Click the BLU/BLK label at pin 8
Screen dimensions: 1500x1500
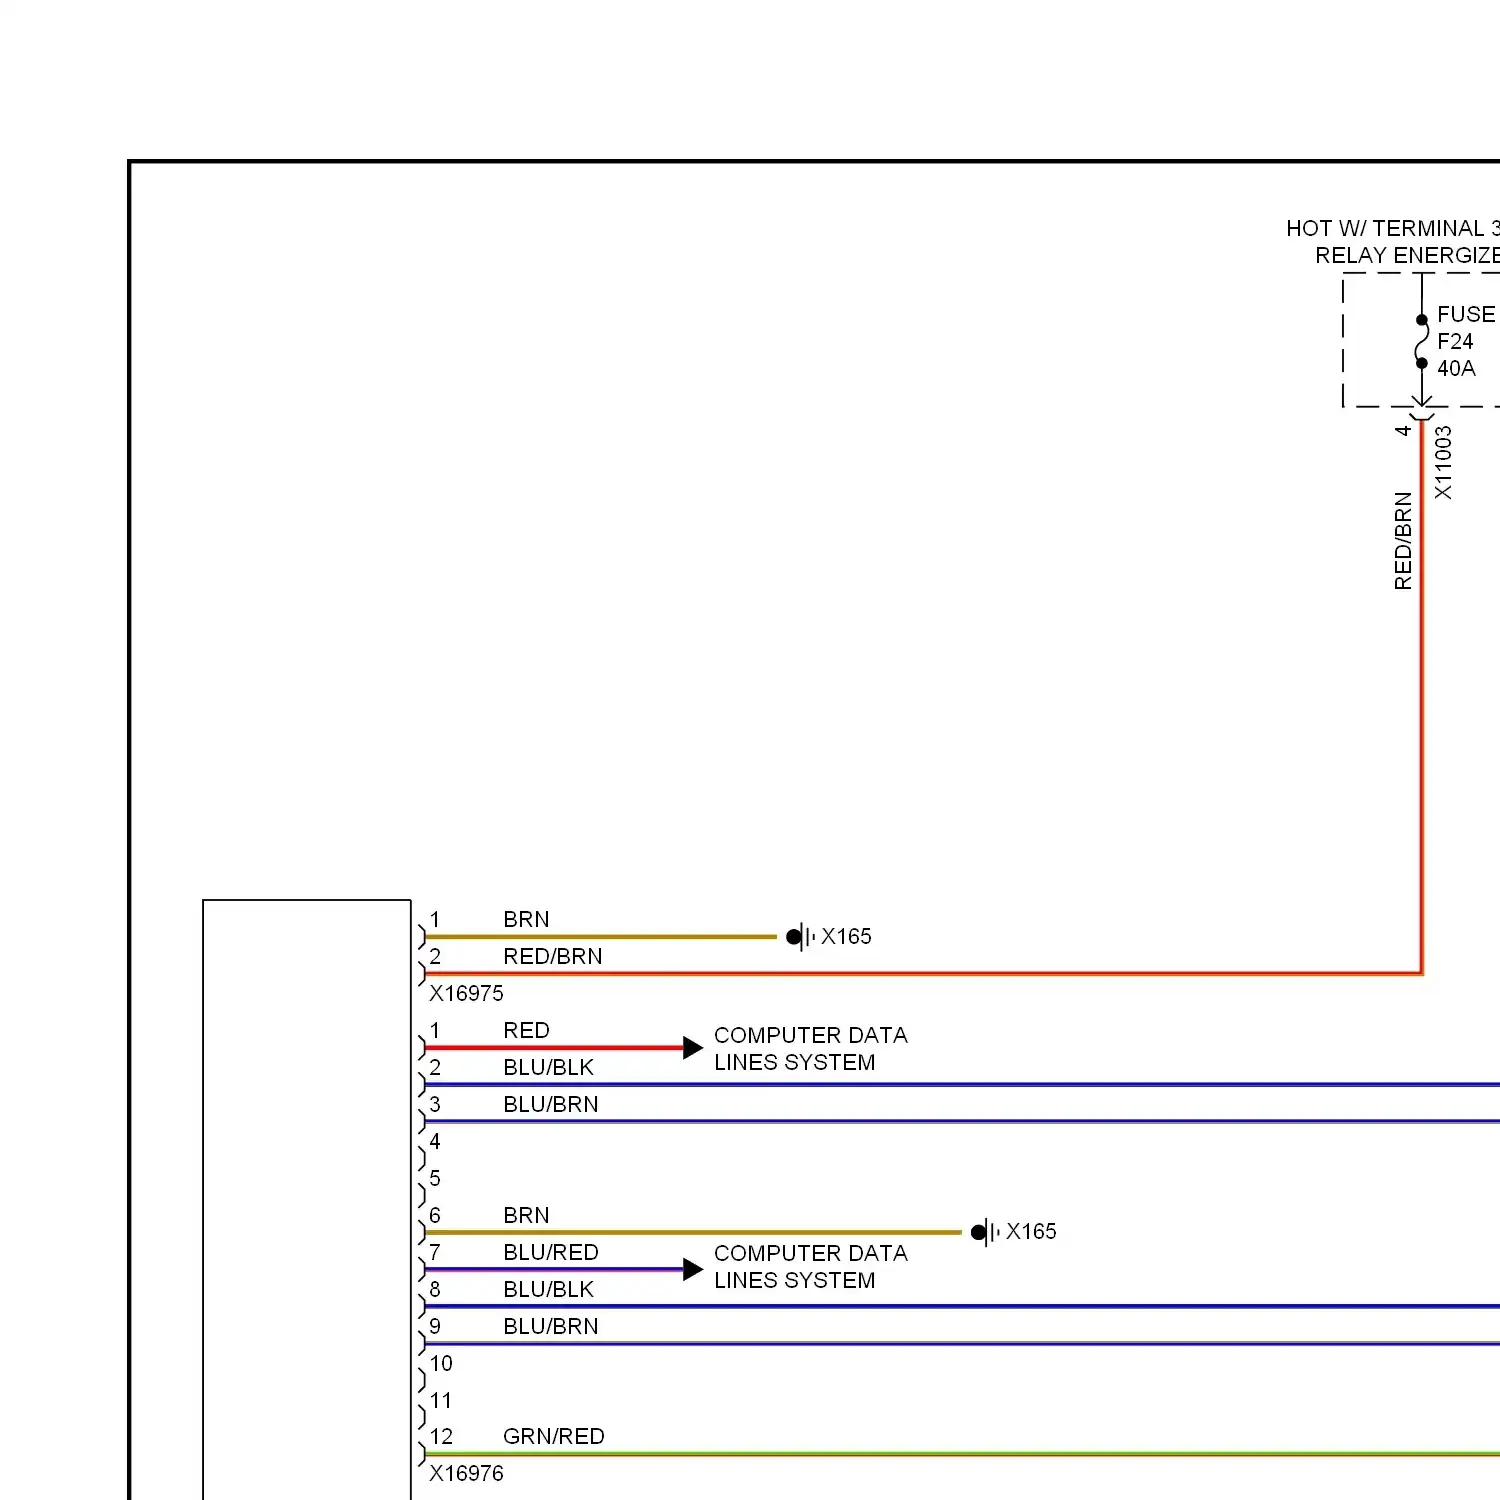point(548,1289)
